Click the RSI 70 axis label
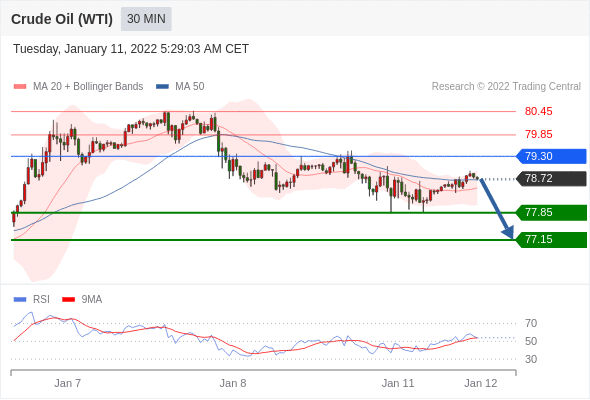The height and width of the screenshot is (400, 590). point(531,323)
